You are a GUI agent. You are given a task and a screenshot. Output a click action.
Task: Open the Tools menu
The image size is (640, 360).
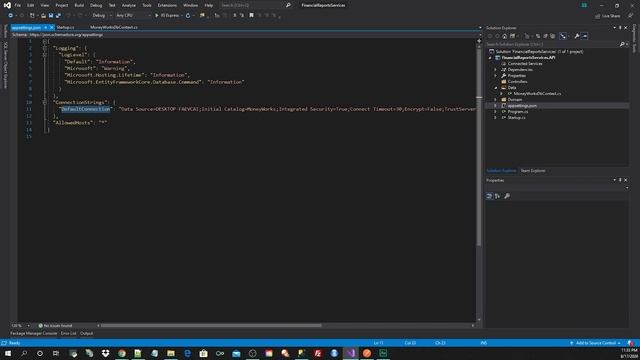[x=147, y=5]
